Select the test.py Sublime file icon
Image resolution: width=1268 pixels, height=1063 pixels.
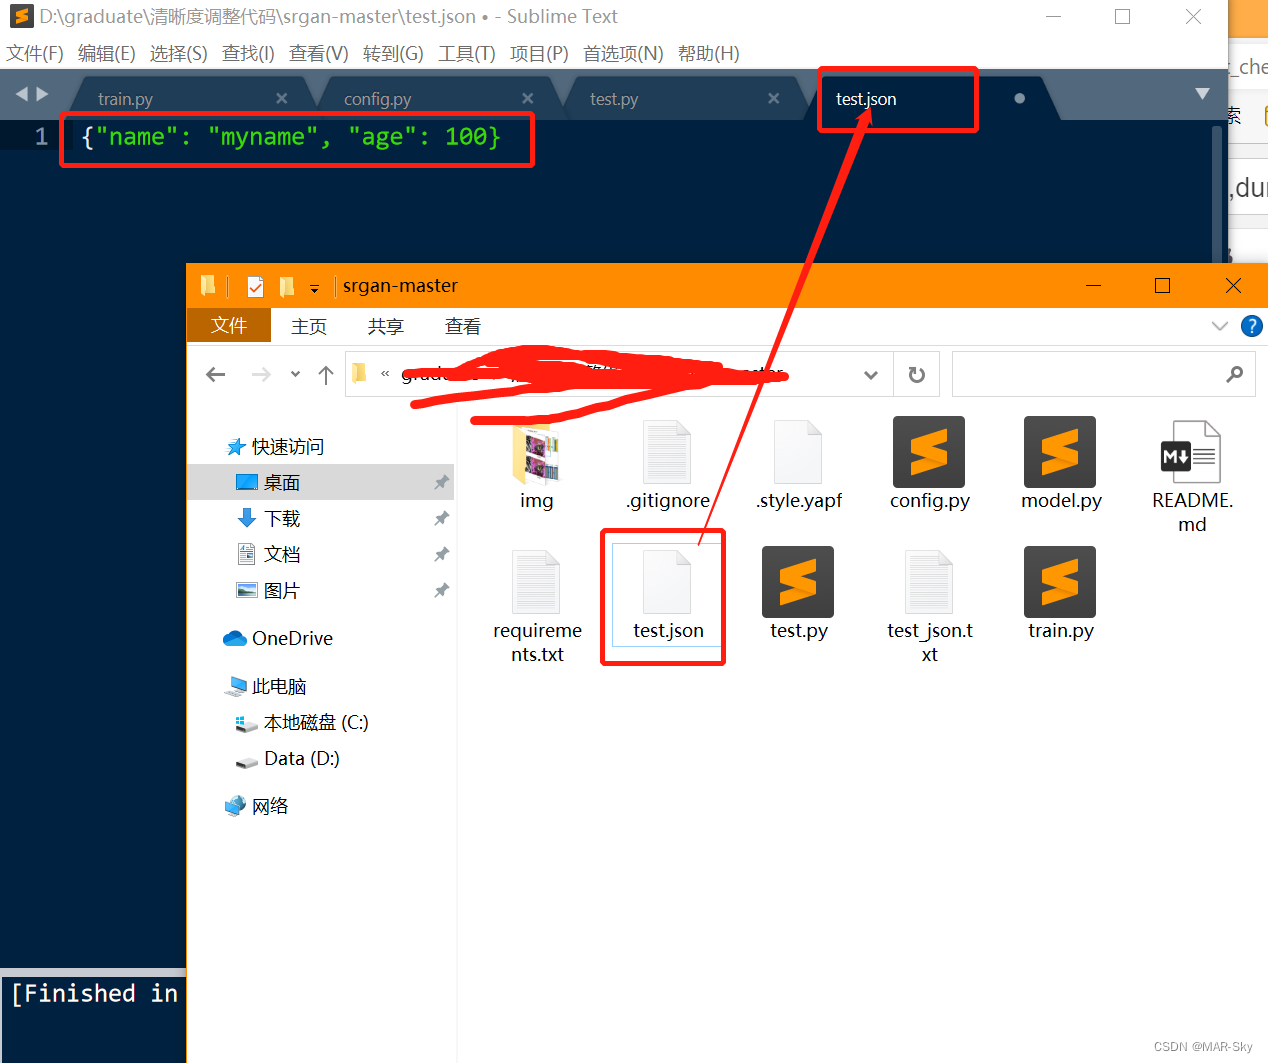798,582
